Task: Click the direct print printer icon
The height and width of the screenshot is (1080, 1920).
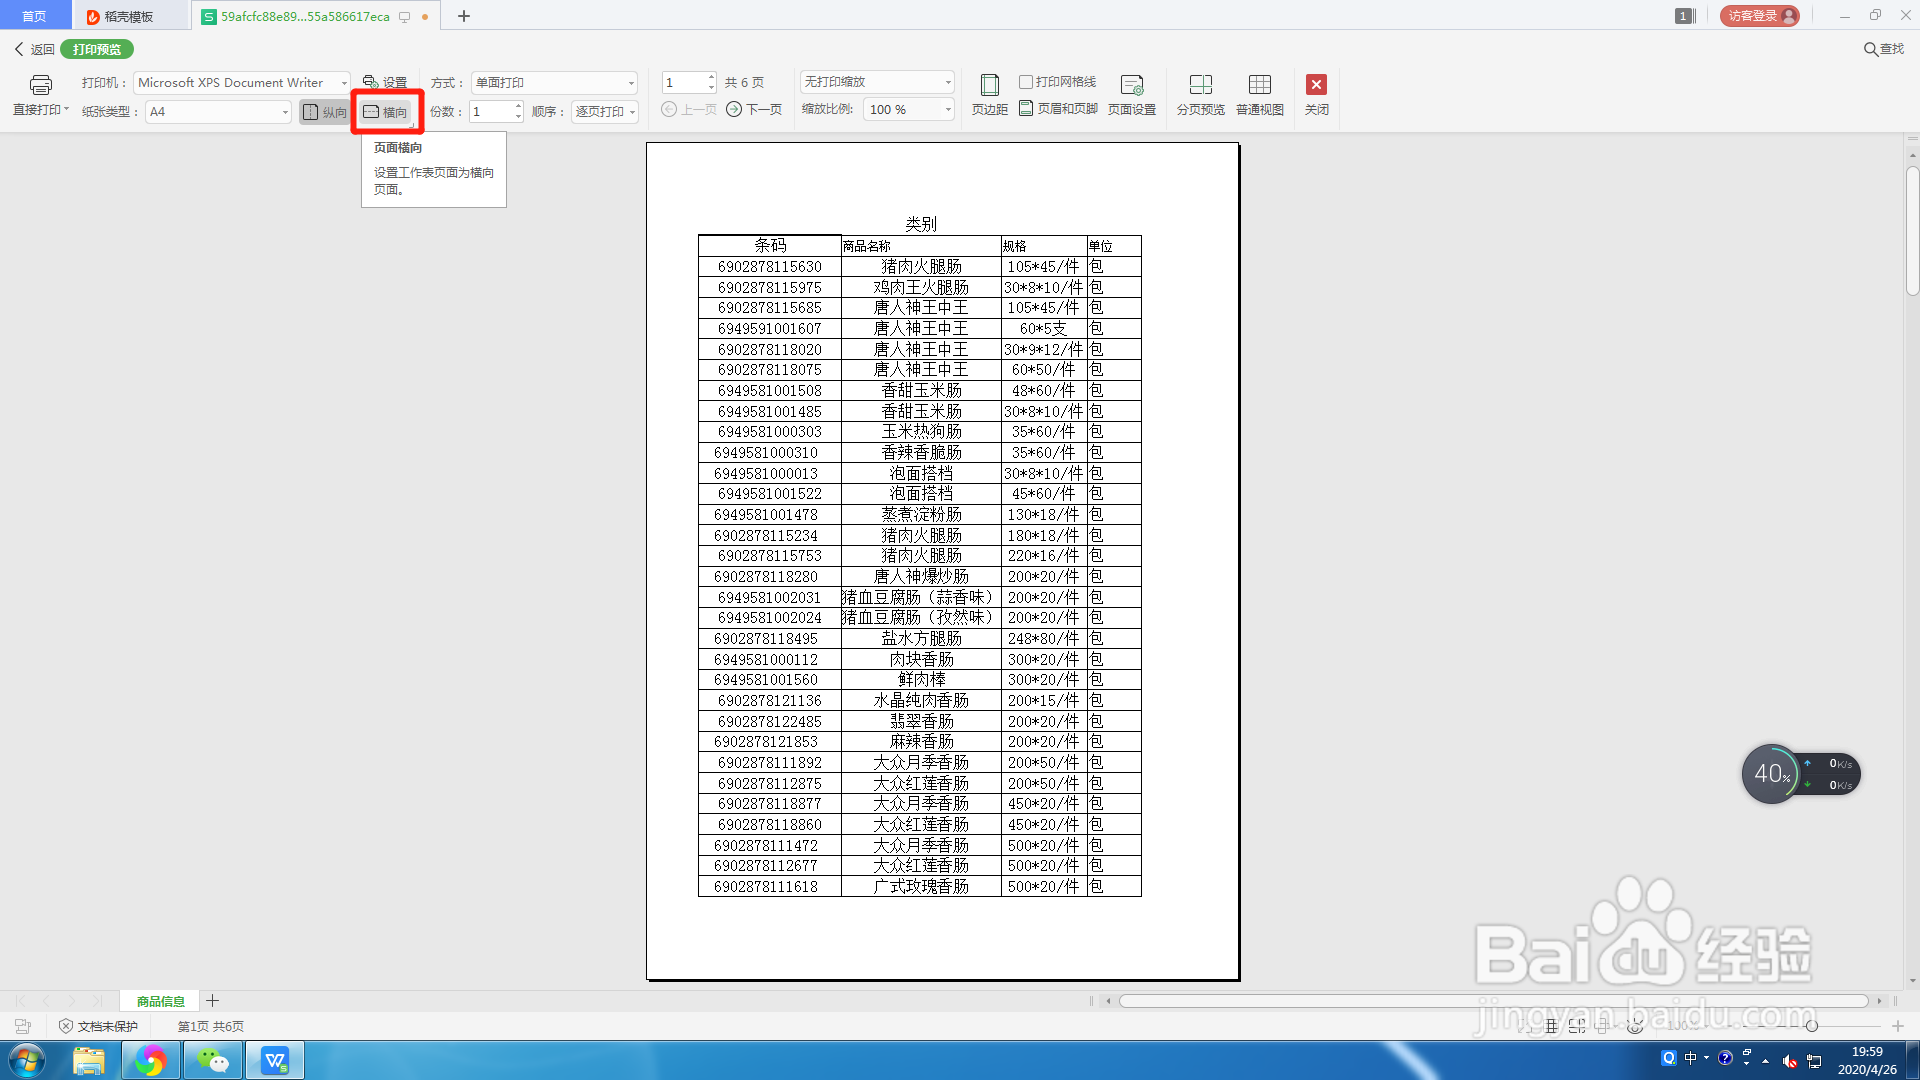Action: point(40,85)
